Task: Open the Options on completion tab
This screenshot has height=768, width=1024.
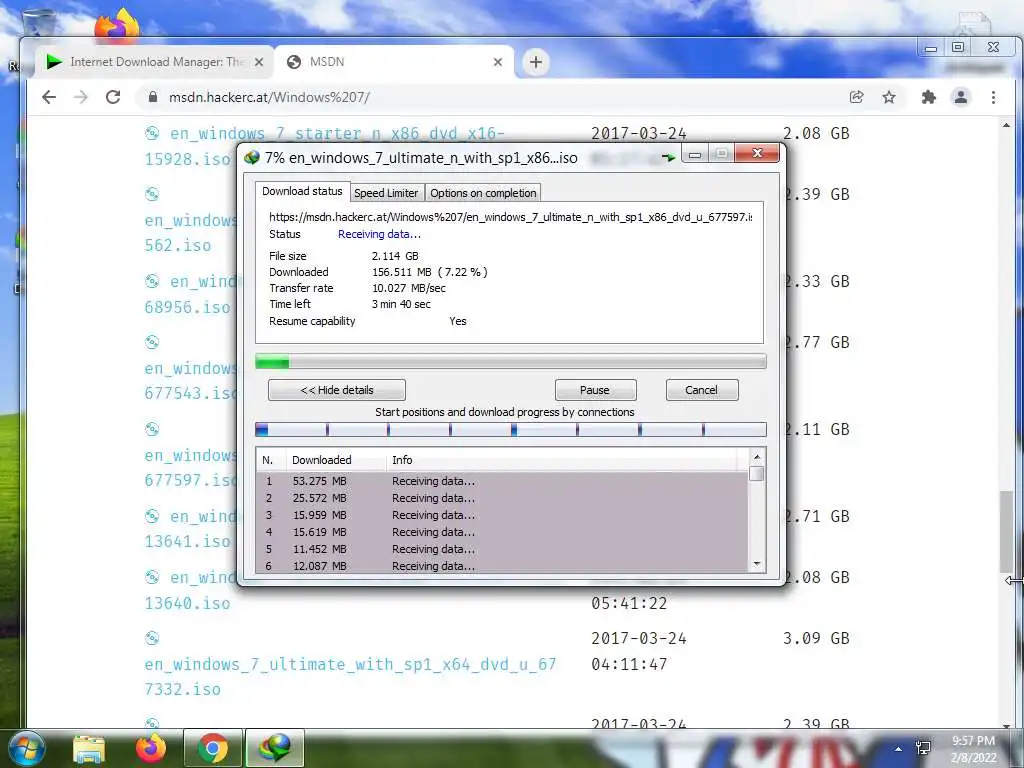Action: (x=483, y=193)
